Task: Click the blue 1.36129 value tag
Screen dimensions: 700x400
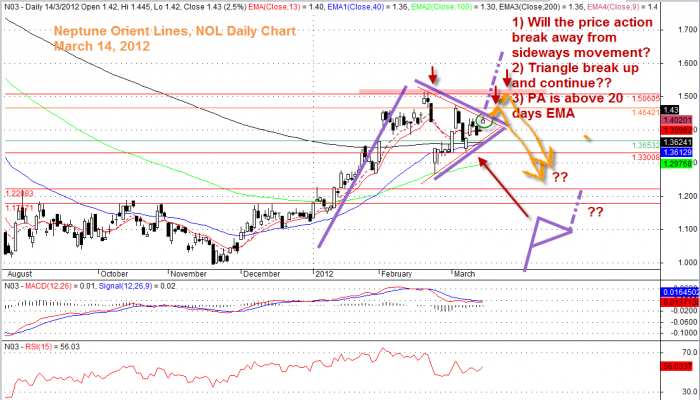Action: (677, 152)
